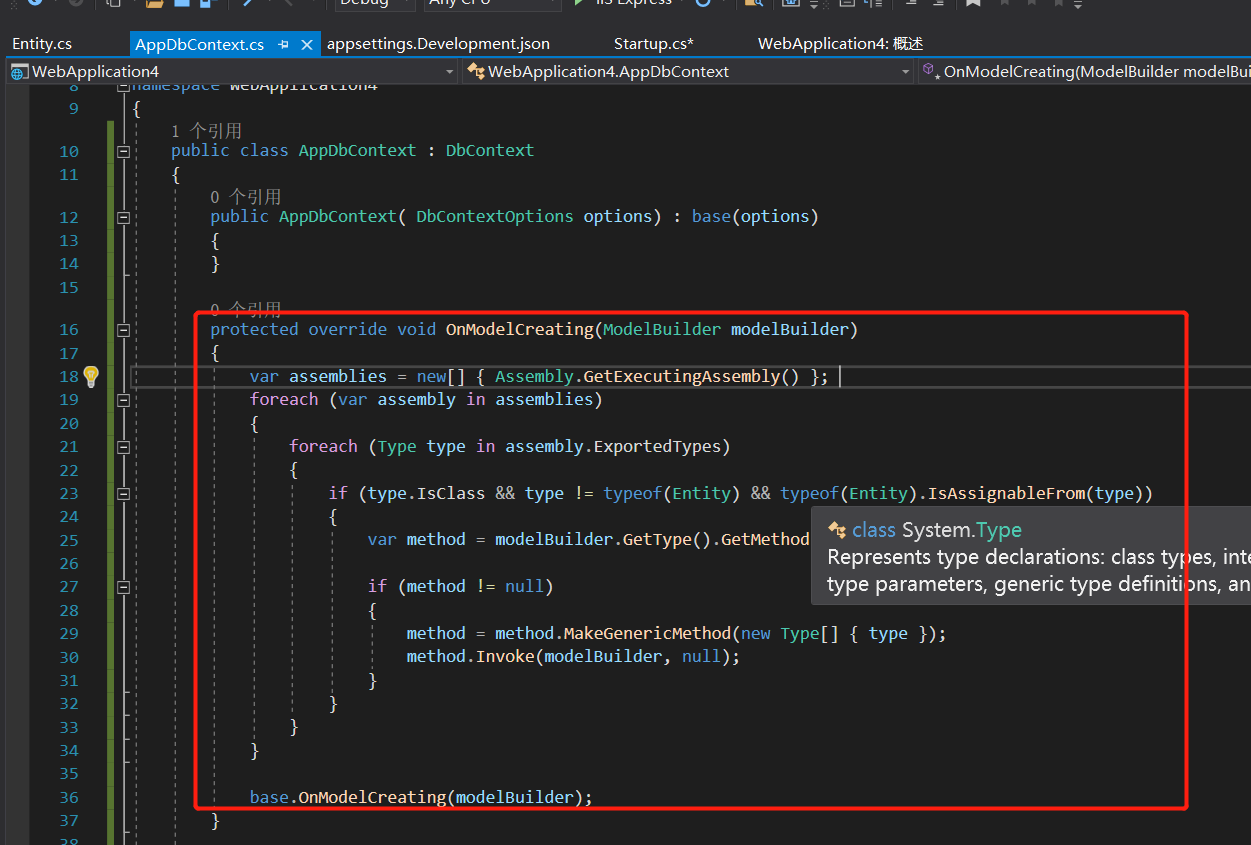Click 'ModelBuilder' parameter type on line 16
The image size is (1251, 845).
point(662,329)
